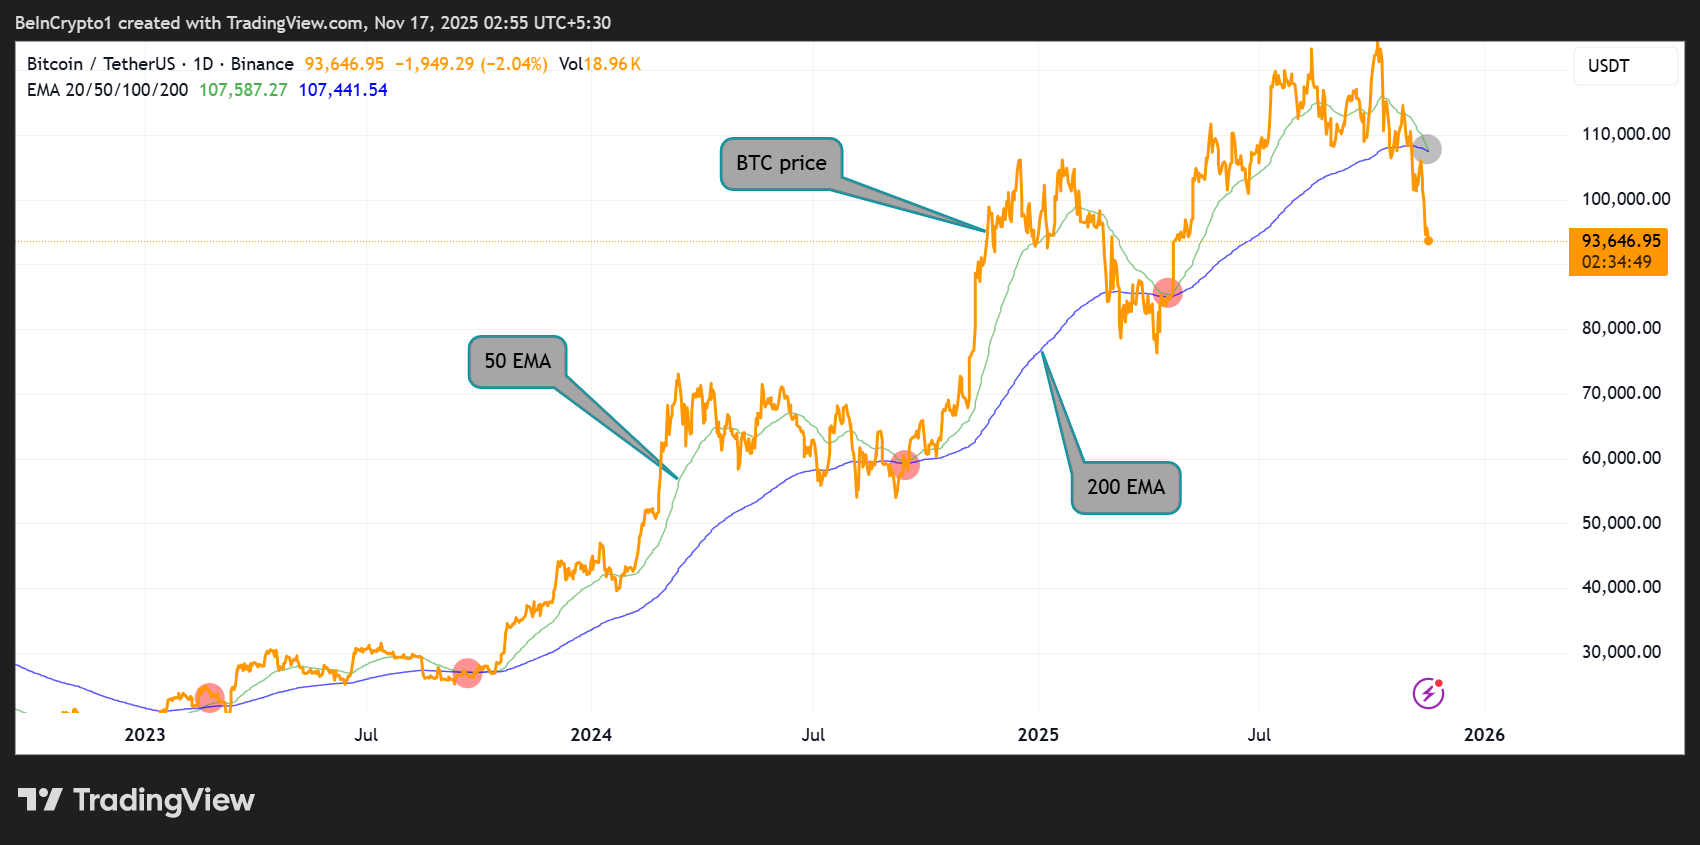Screen dimensions: 1700x845
Task: Click the 110,000.00 value on the price scale
Action: (1625, 133)
